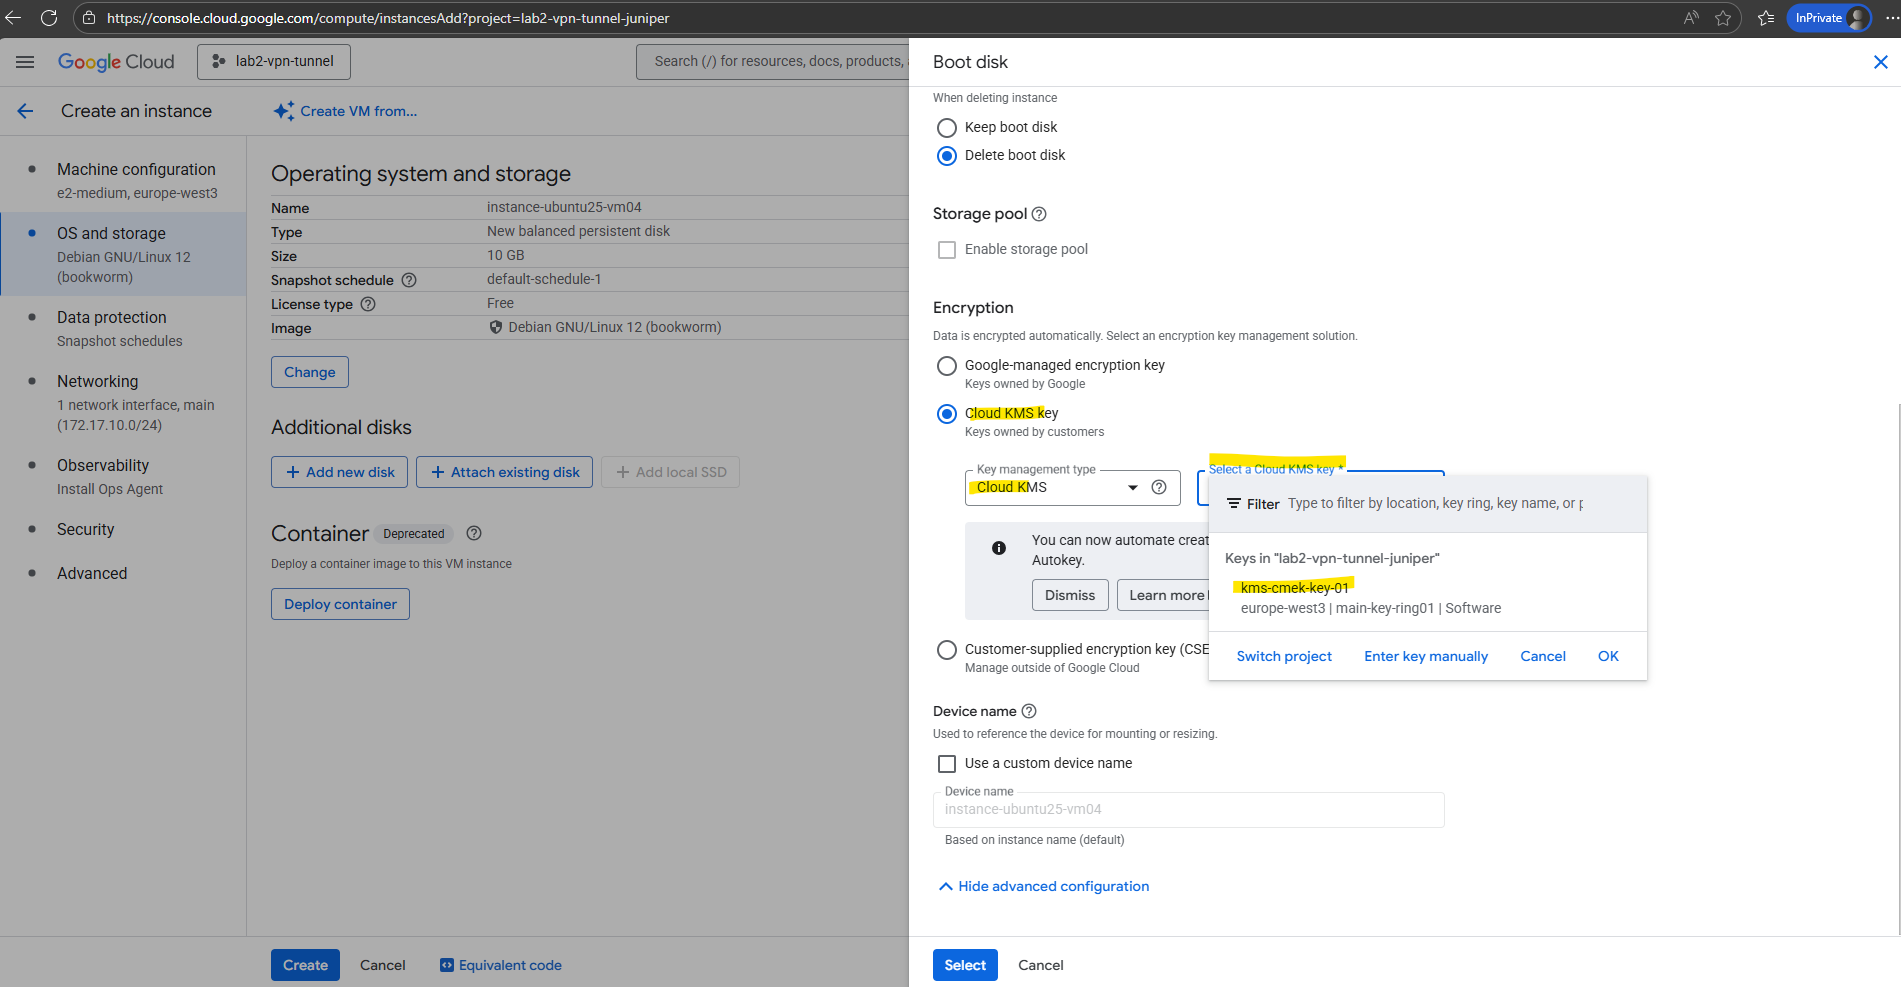Open browser settings ellipsis menu

[x=1890, y=18]
